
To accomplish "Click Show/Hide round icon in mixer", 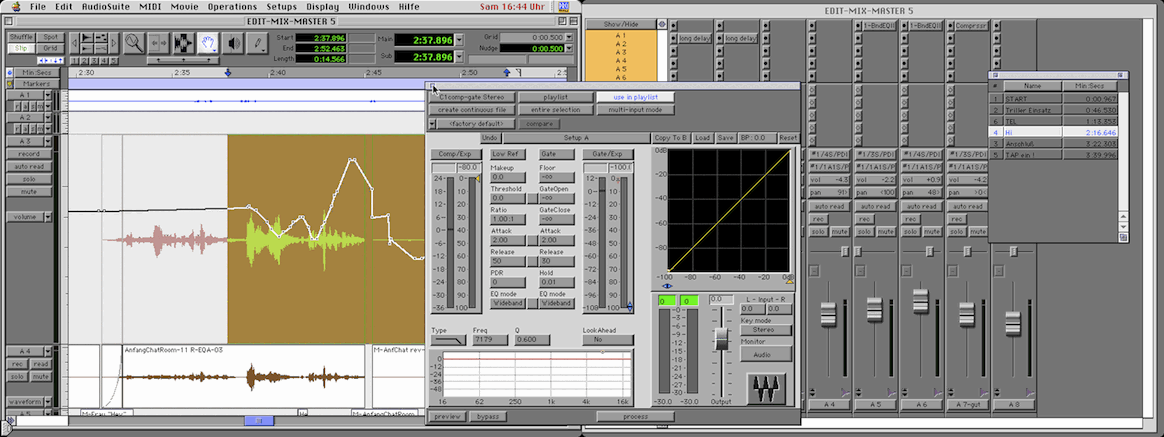I will click(661, 24).
